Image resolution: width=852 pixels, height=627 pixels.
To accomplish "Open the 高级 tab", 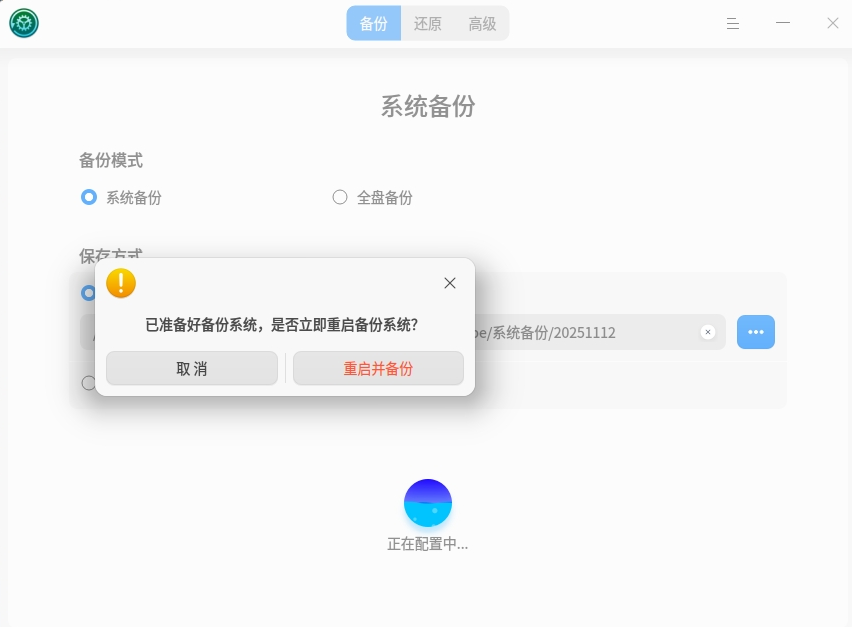I will (482, 23).
